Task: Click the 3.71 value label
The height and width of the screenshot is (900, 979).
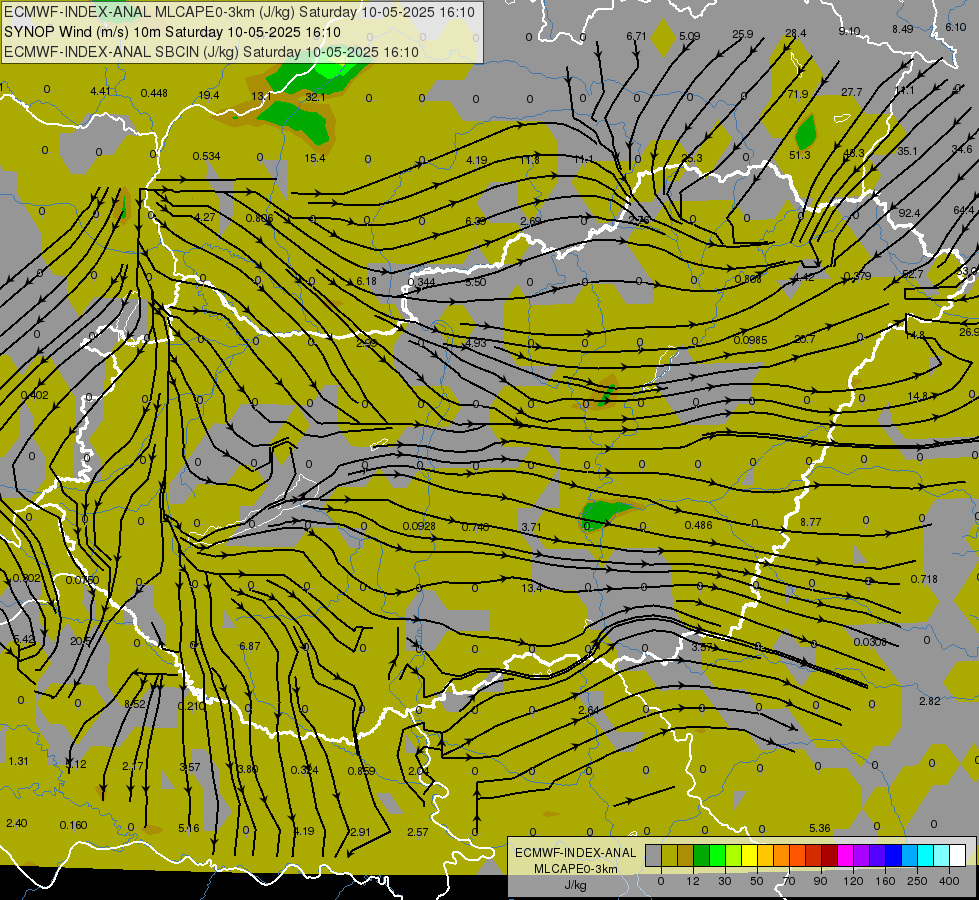Action: pos(531,527)
